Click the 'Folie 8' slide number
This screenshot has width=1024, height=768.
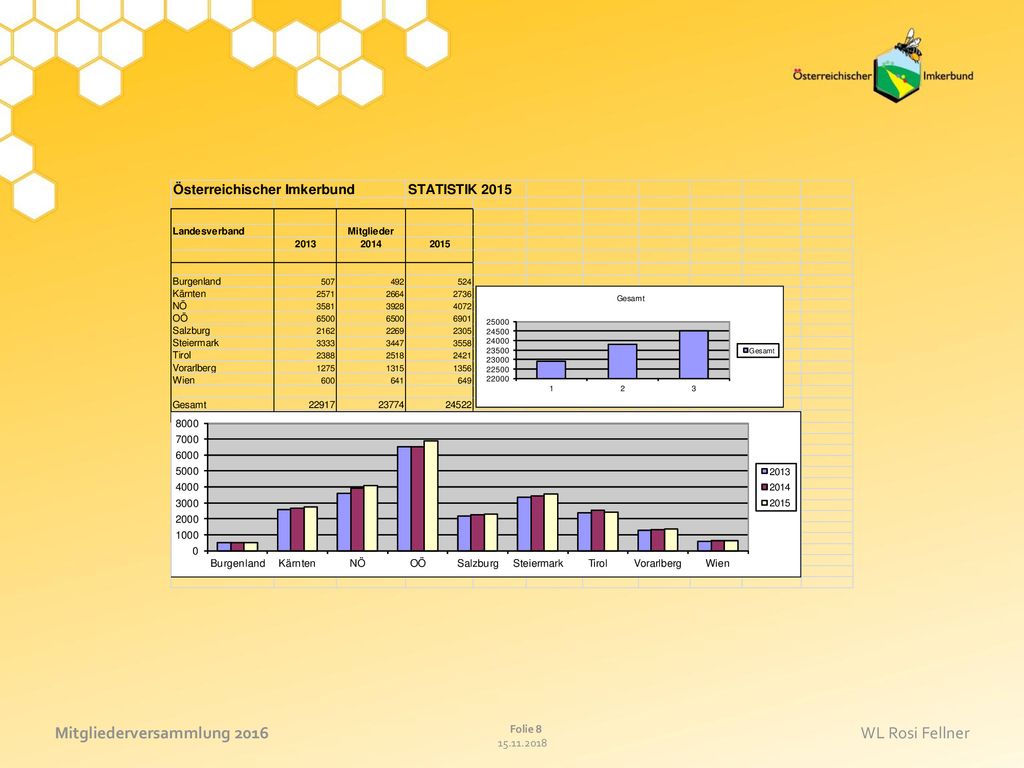click(526, 729)
